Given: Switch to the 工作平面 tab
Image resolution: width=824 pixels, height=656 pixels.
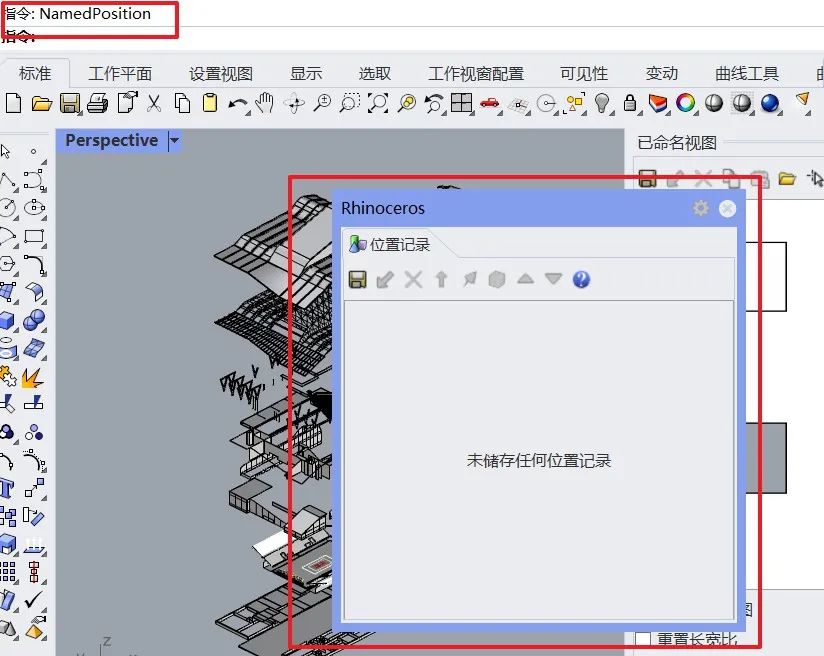Looking at the screenshot, I should [x=120, y=74].
